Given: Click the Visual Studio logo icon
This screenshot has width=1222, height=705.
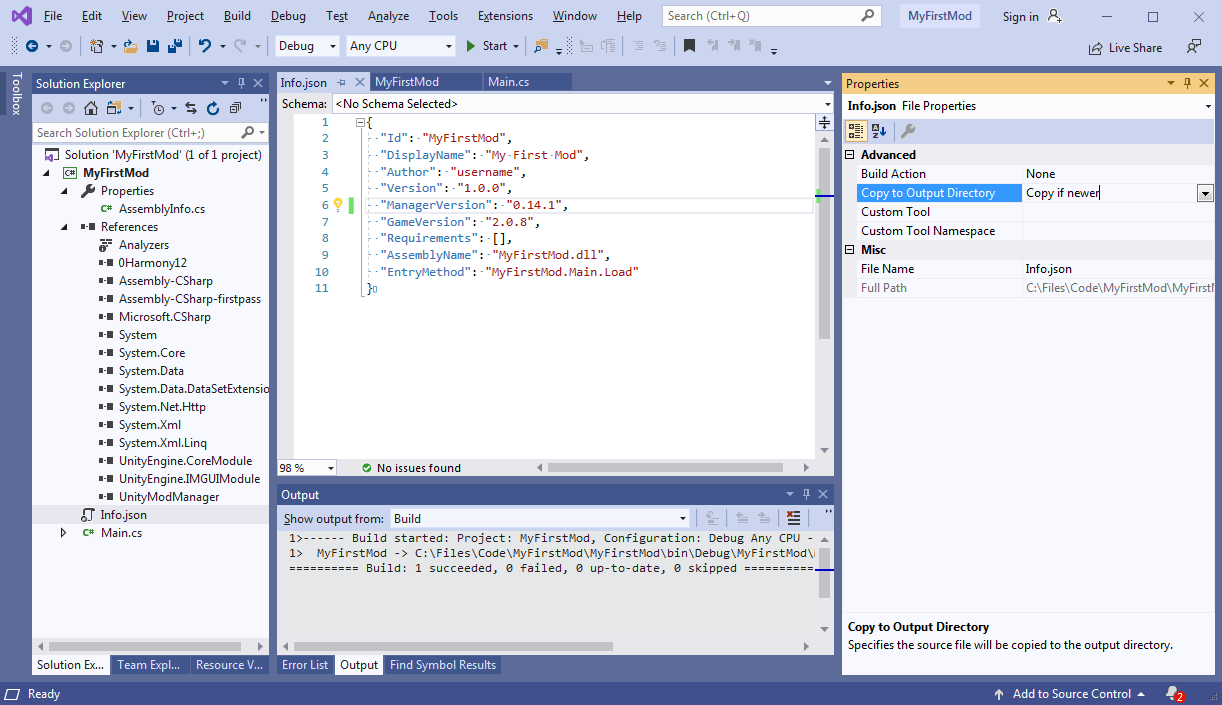Looking at the screenshot, I should 20,16.
